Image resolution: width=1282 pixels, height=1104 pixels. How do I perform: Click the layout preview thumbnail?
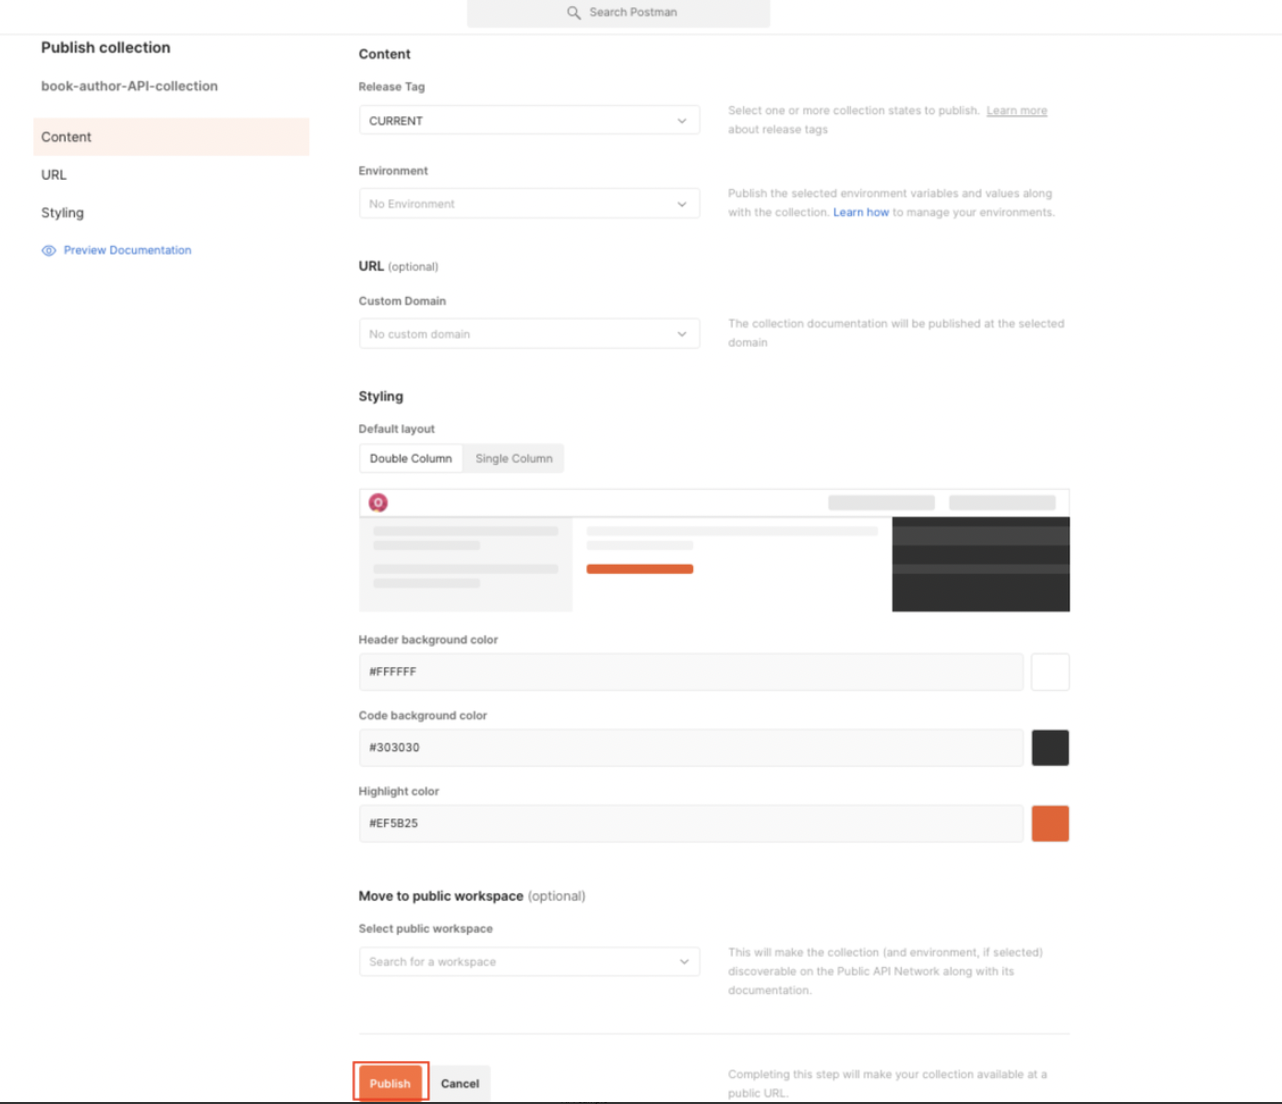pos(714,550)
